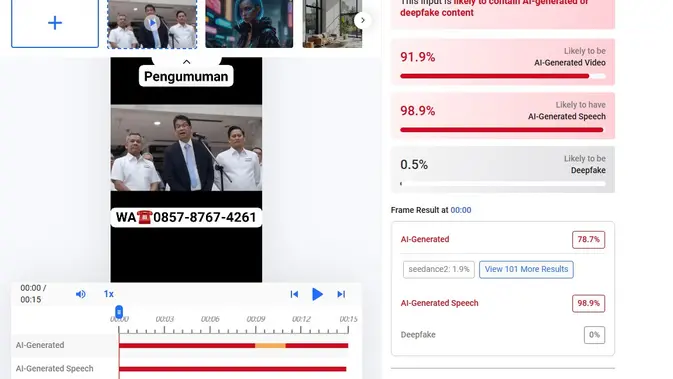The height and width of the screenshot is (379, 673).
Task: Jump to 00:15 on timeline
Action: (348, 319)
